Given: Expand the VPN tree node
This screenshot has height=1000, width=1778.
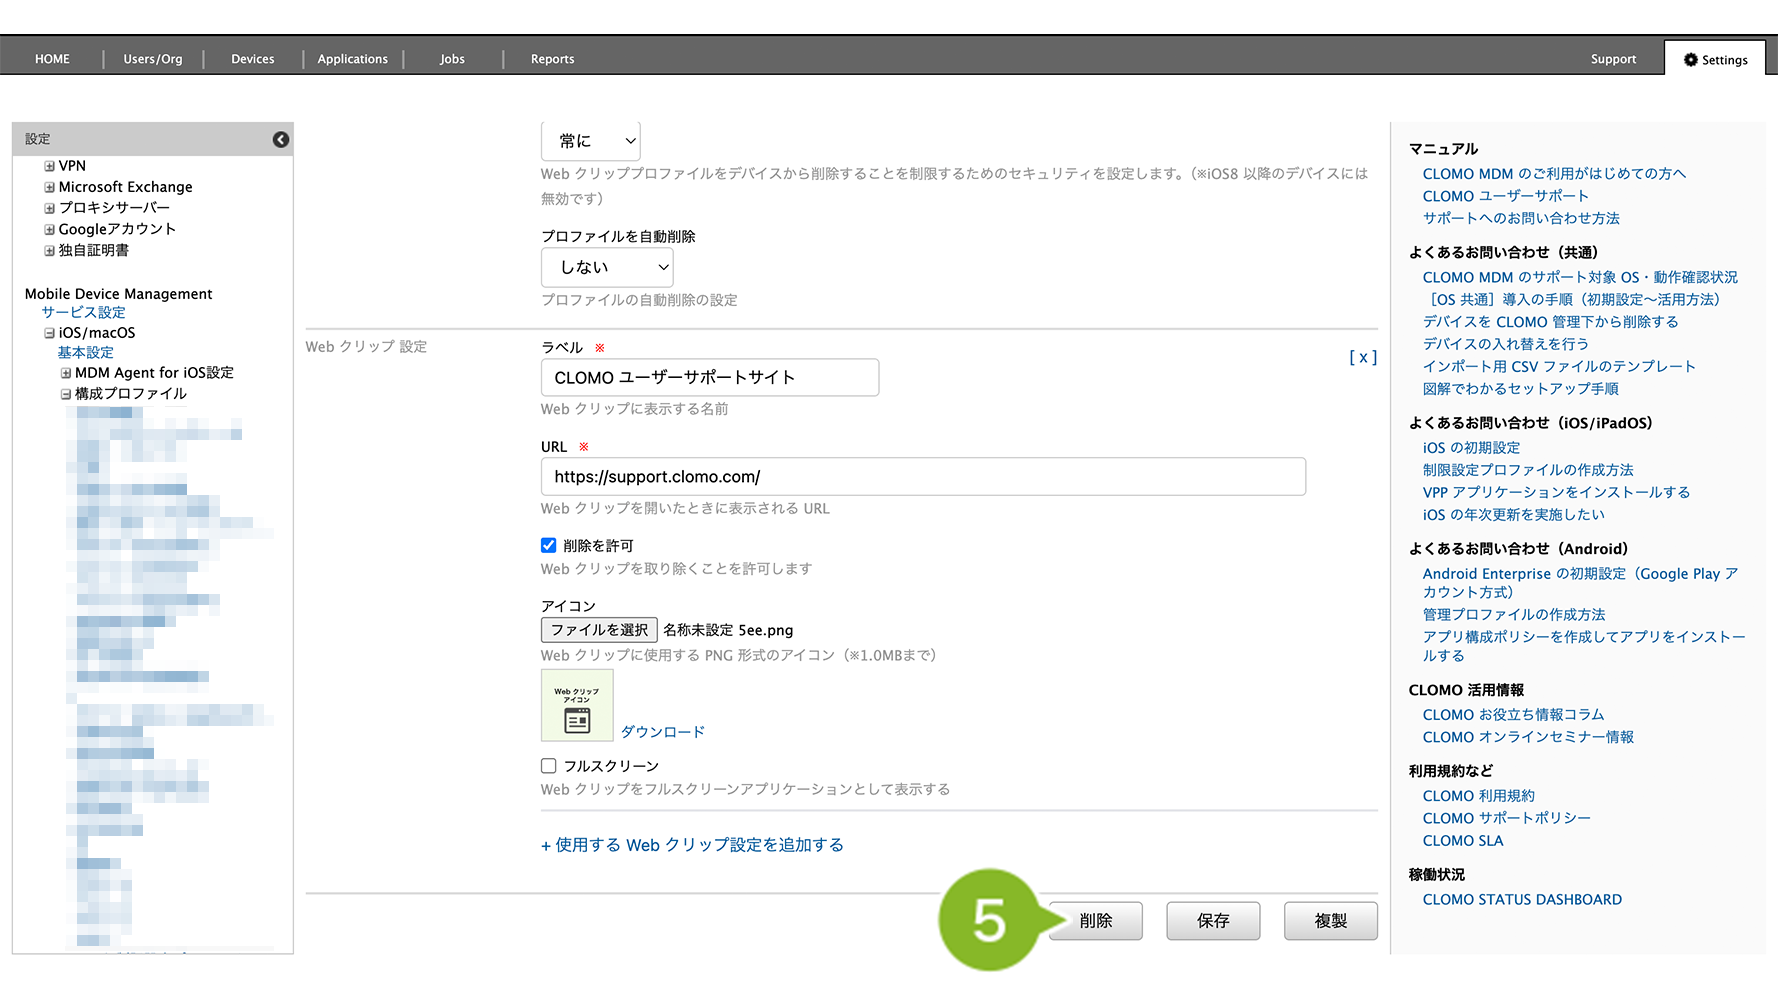Looking at the screenshot, I should pos(49,166).
